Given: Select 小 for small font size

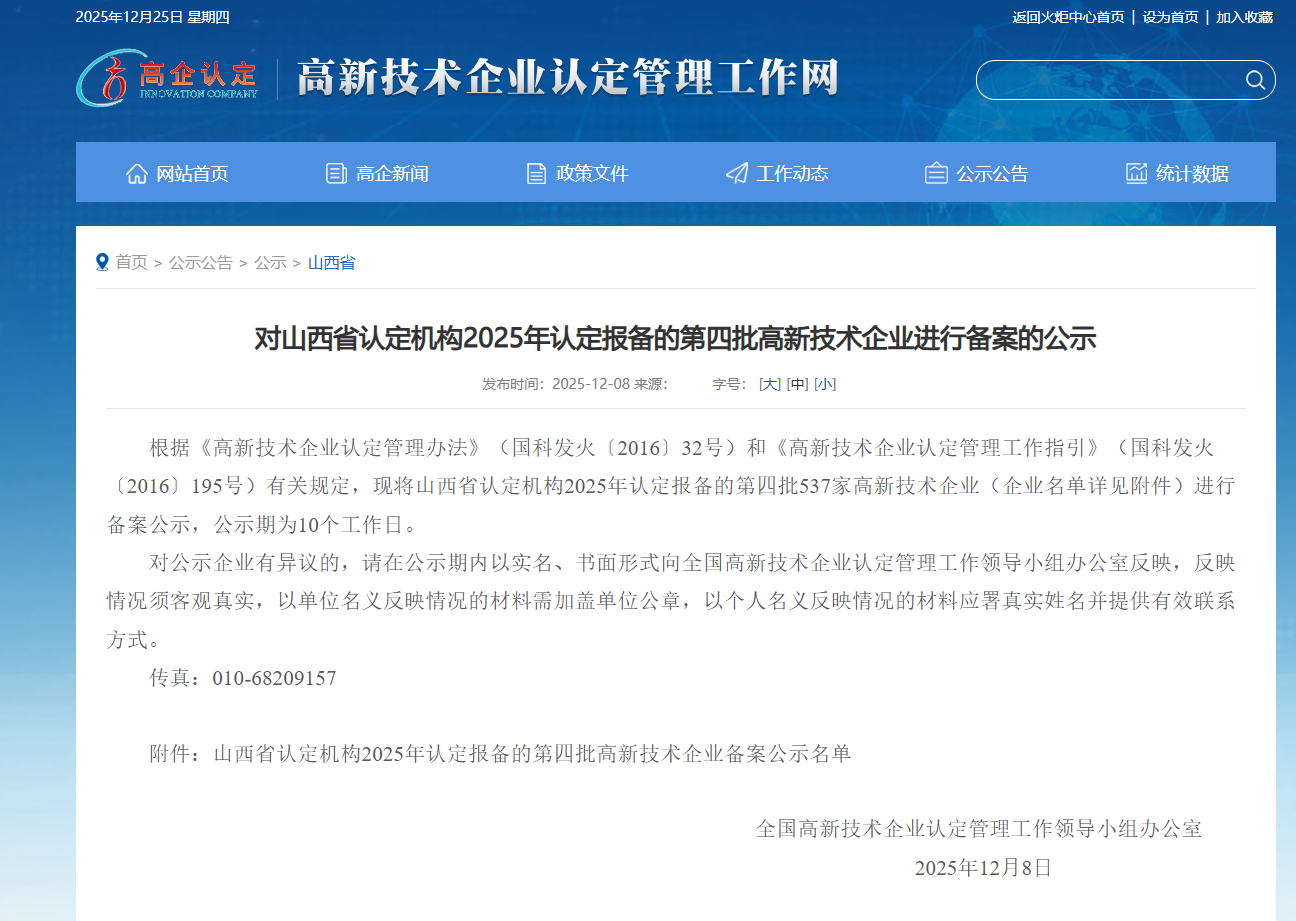Looking at the screenshot, I should click(826, 383).
